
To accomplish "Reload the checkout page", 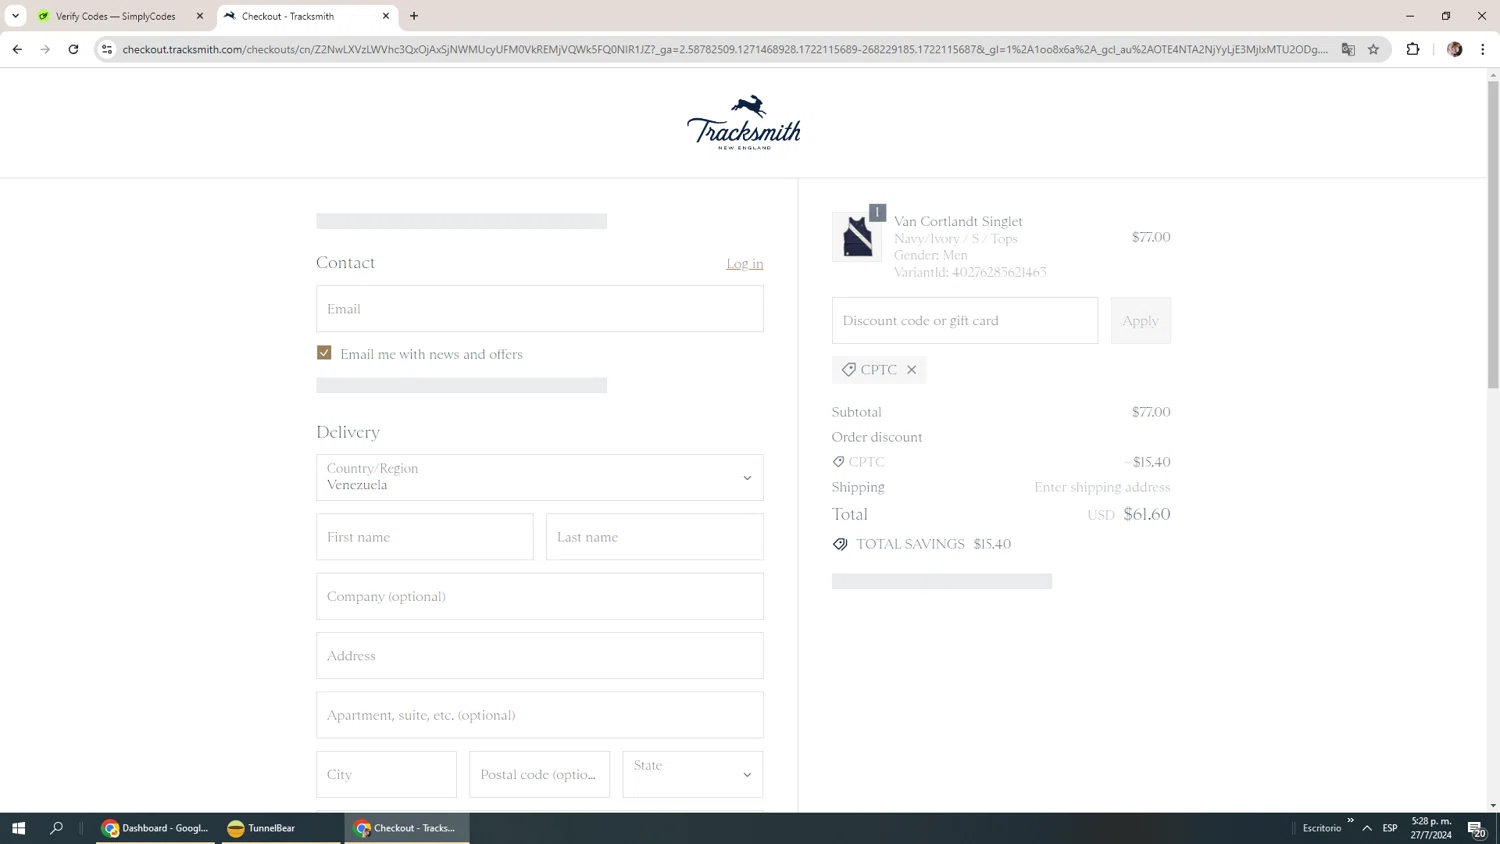I will pos(73,49).
